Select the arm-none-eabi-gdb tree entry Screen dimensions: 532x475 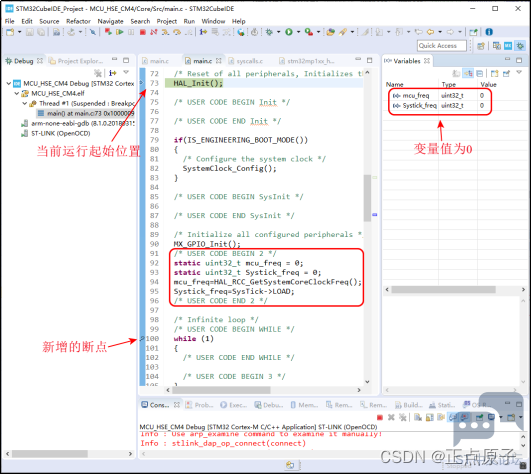point(78,124)
